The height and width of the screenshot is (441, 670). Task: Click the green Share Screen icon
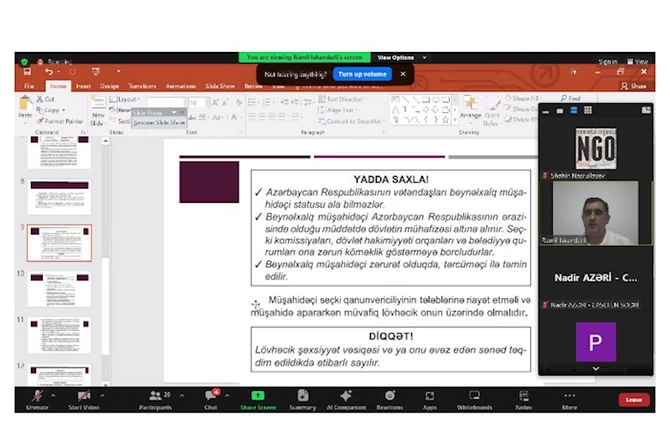coord(258,396)
